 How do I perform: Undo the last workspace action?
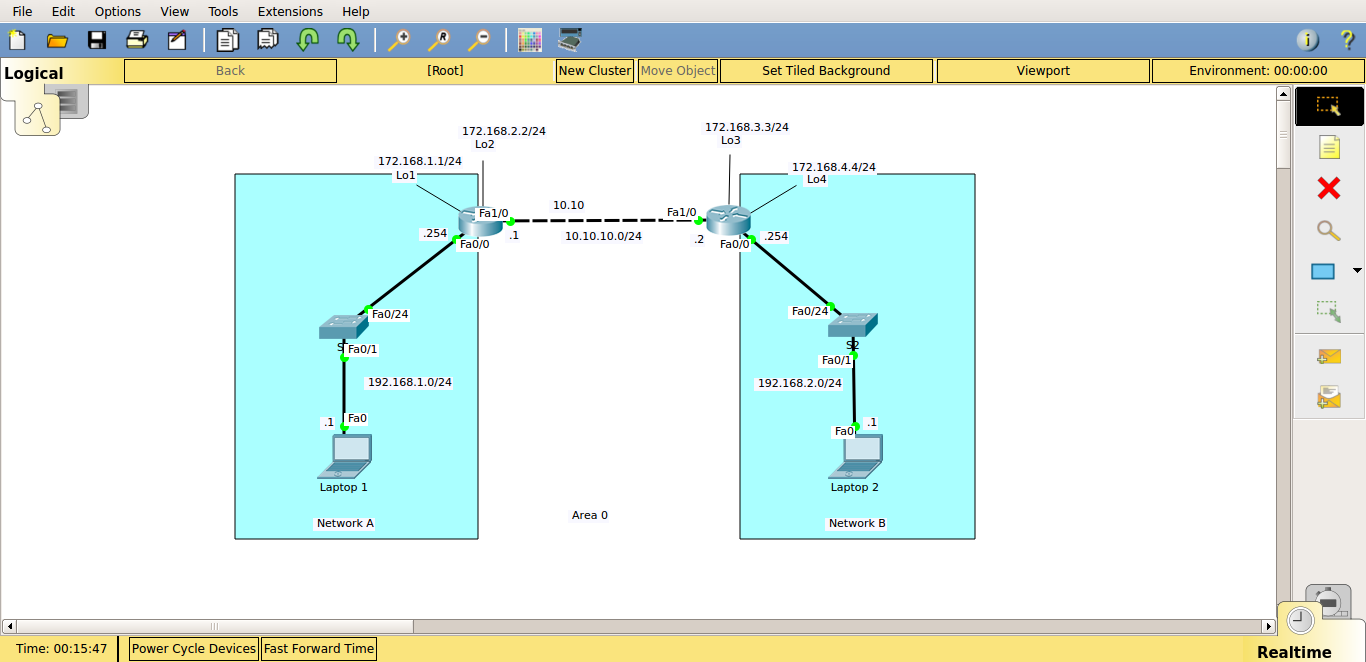pyautogui.click(x=308, y=39)
